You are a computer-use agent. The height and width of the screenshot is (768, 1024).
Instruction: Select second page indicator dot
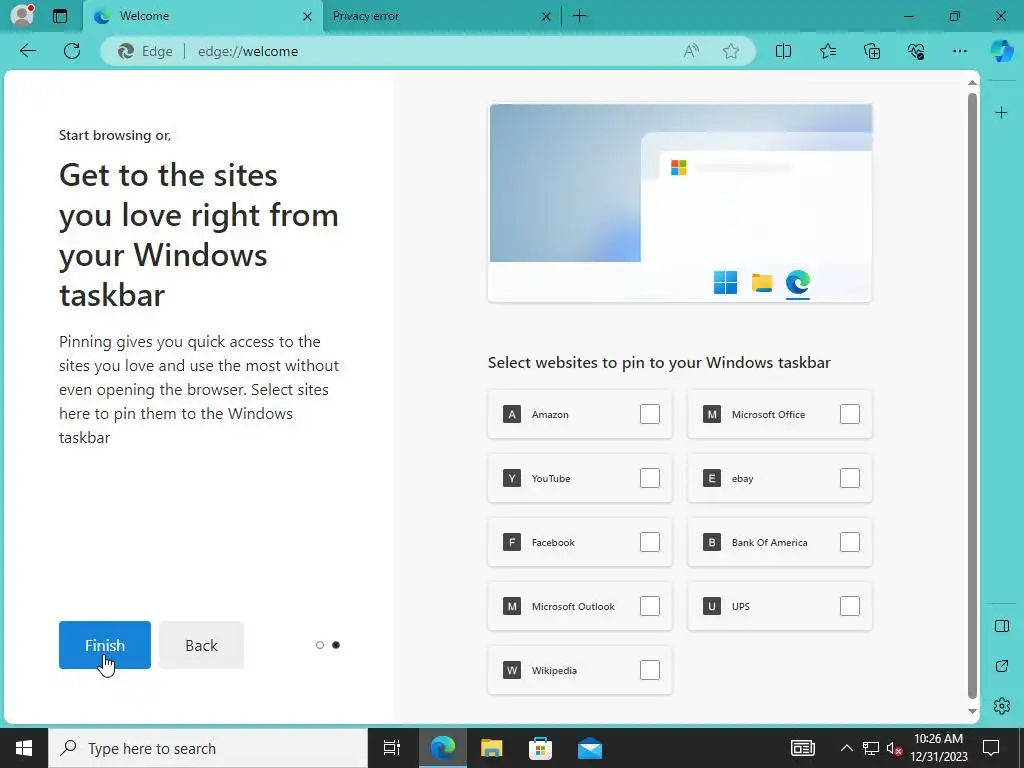pyautogui.click(x=336, y=645)
